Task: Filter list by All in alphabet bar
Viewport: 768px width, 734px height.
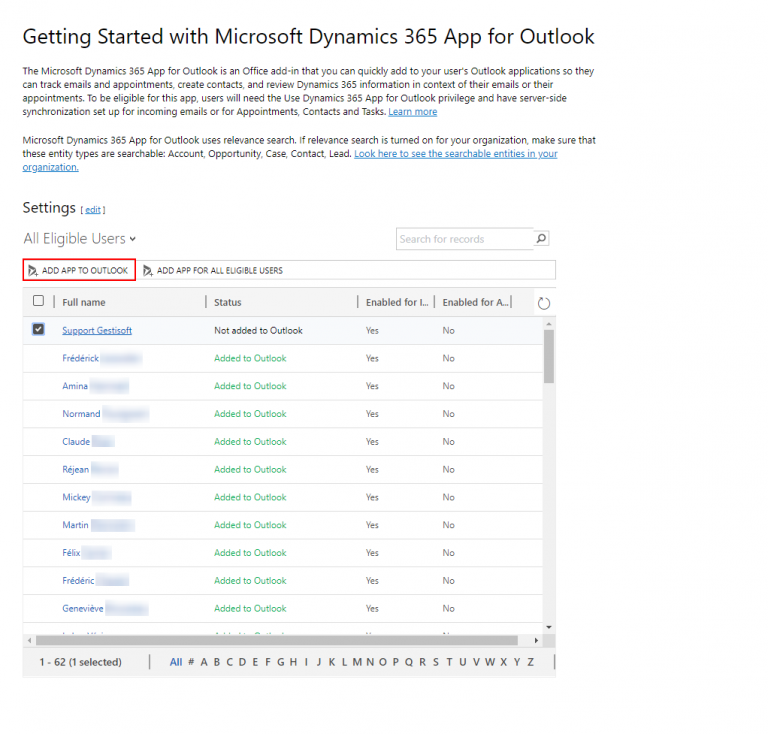Action: click(x=176, y=662)
